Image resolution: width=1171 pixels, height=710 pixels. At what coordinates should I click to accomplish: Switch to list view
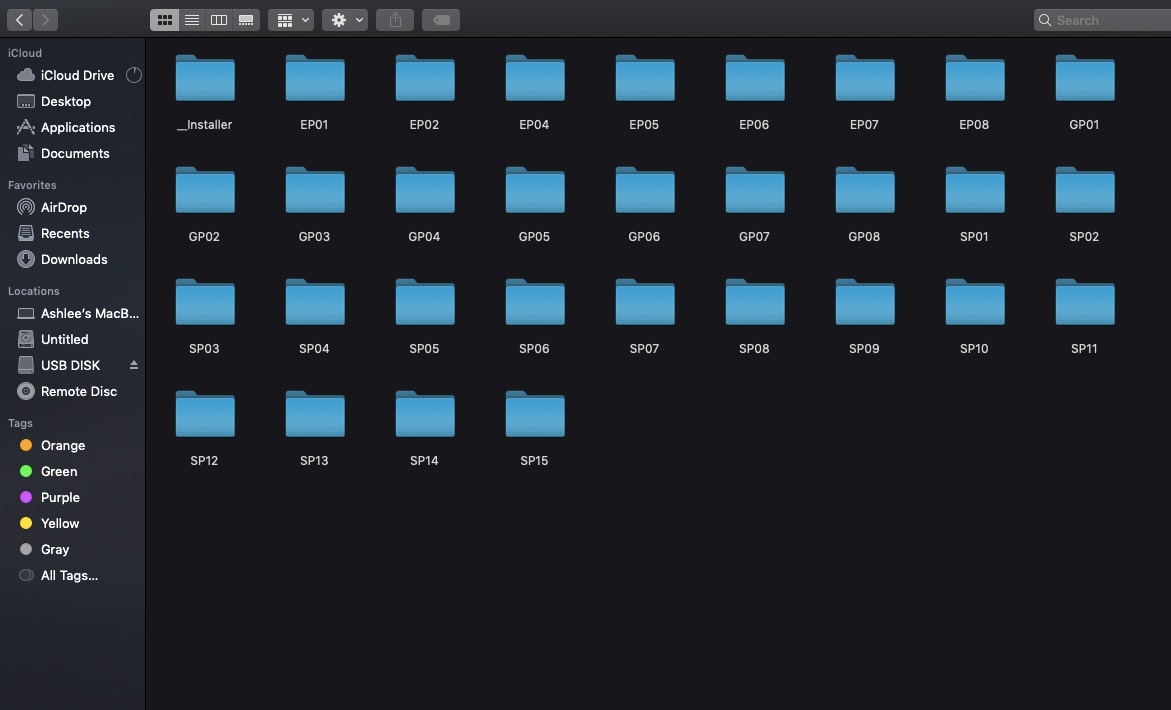pos(192,20)
